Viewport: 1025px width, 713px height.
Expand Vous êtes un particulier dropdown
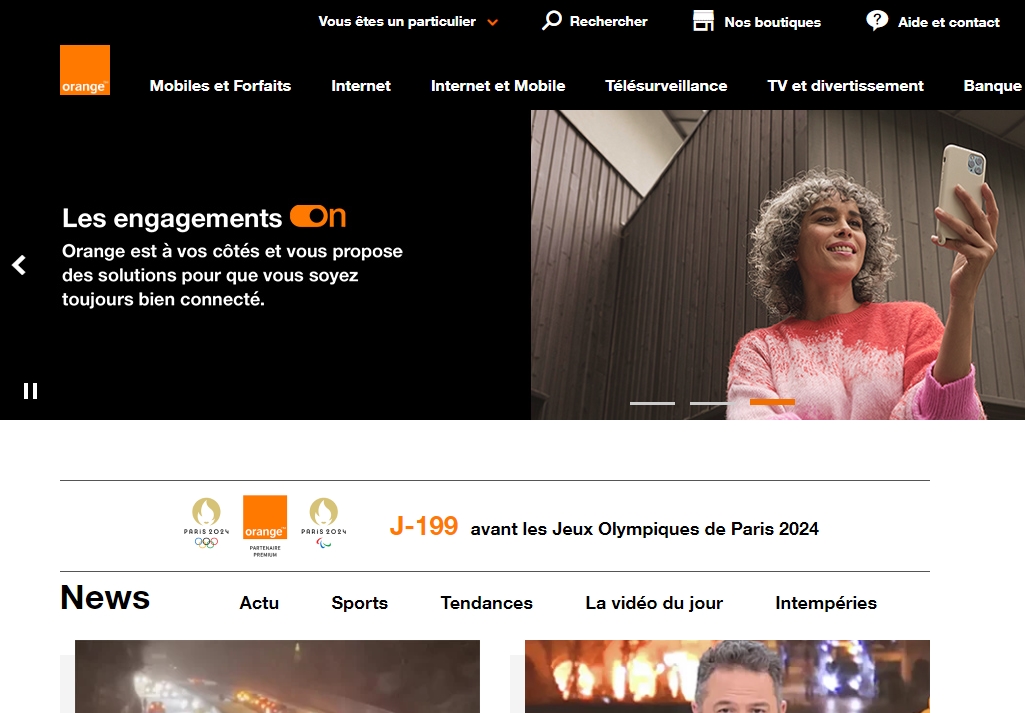point(408,22)
